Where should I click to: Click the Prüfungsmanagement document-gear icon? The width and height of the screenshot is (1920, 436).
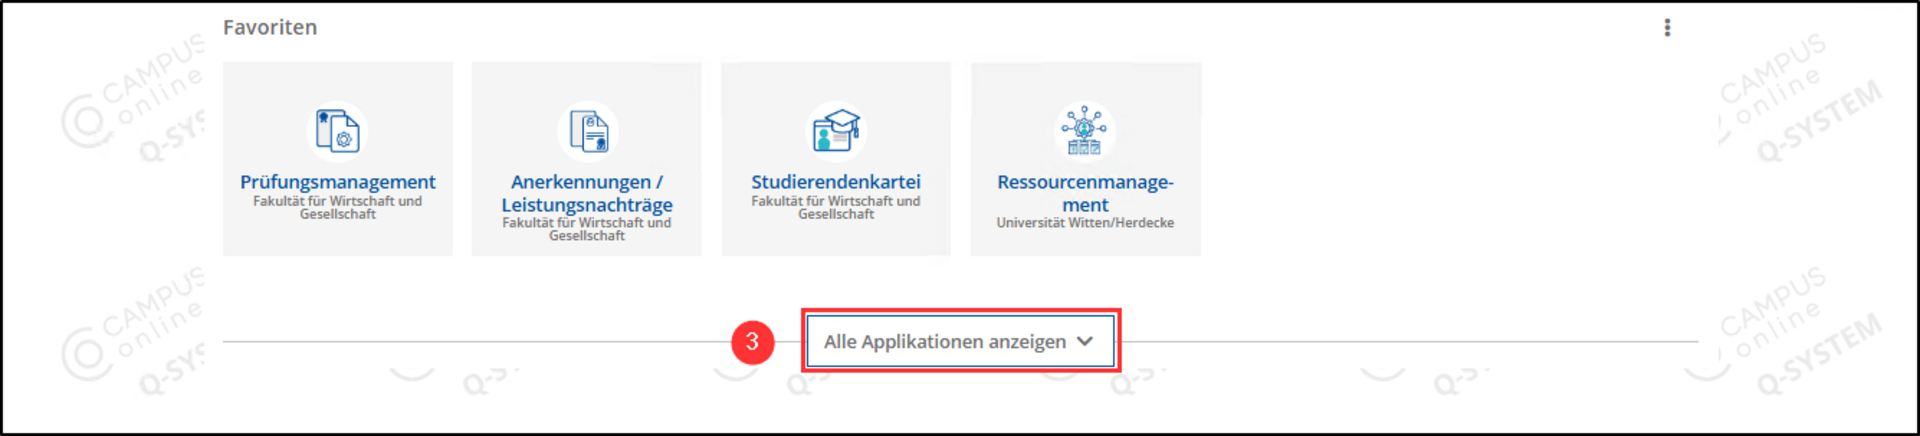pyautogui.click(x=337, y=131)
